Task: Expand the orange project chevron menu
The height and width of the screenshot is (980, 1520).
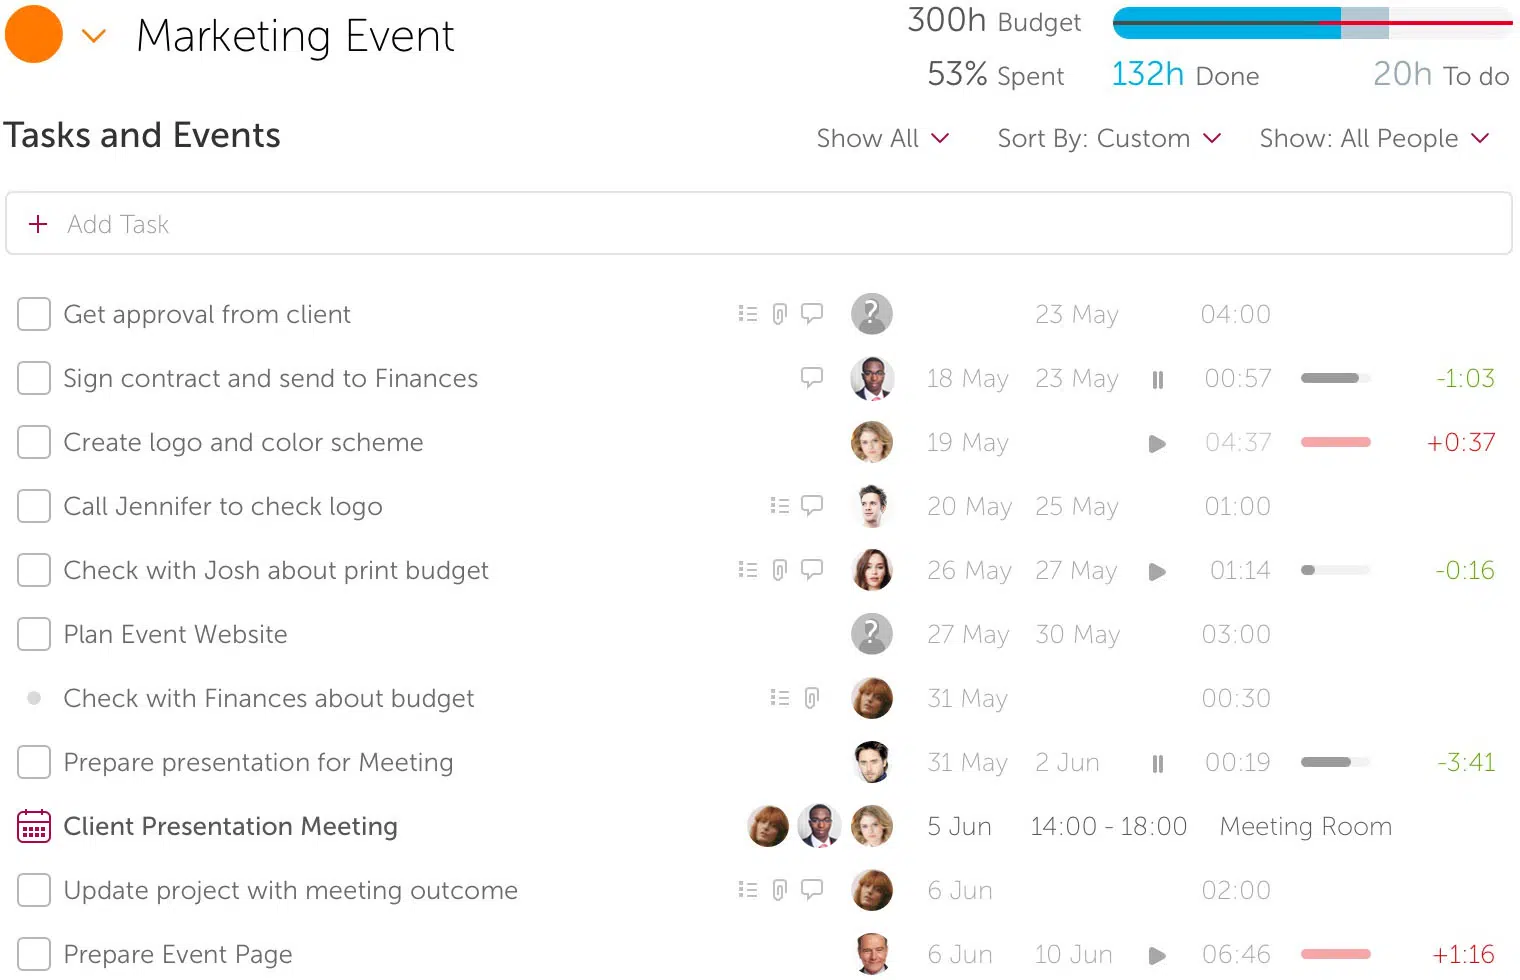Action: (94, 37)
